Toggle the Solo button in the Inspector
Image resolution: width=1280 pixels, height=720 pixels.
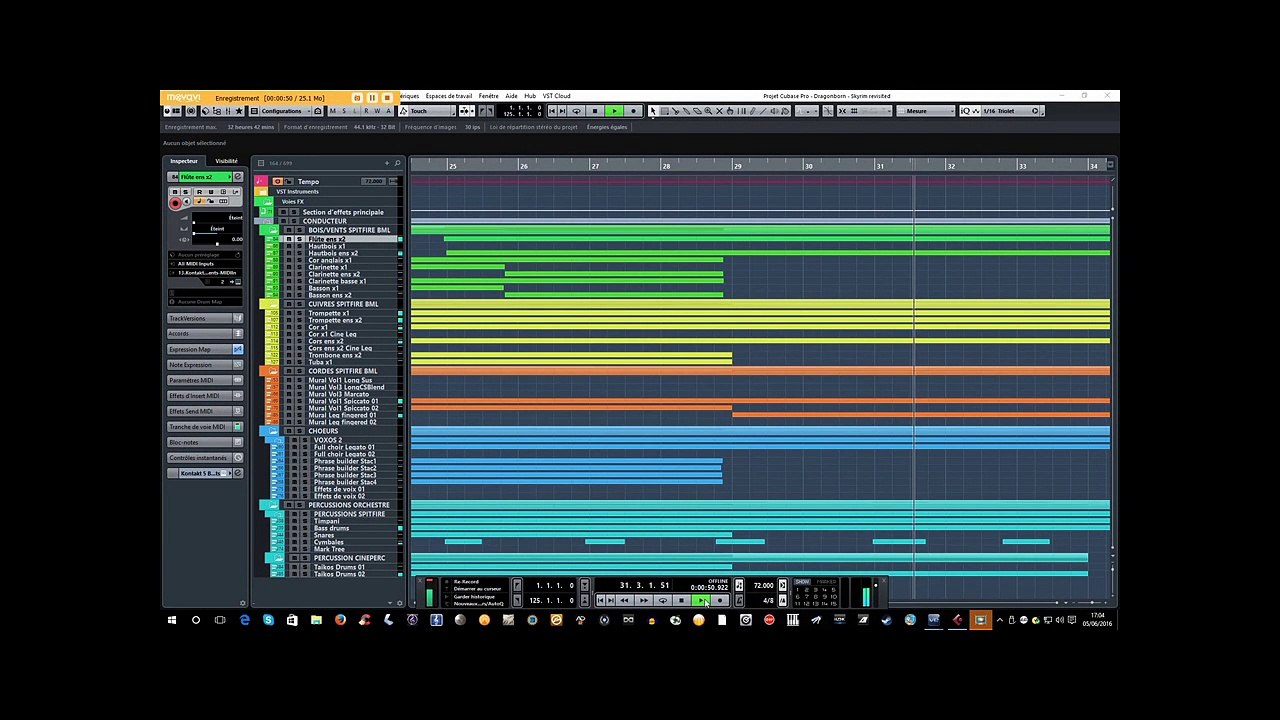[185, 191]
